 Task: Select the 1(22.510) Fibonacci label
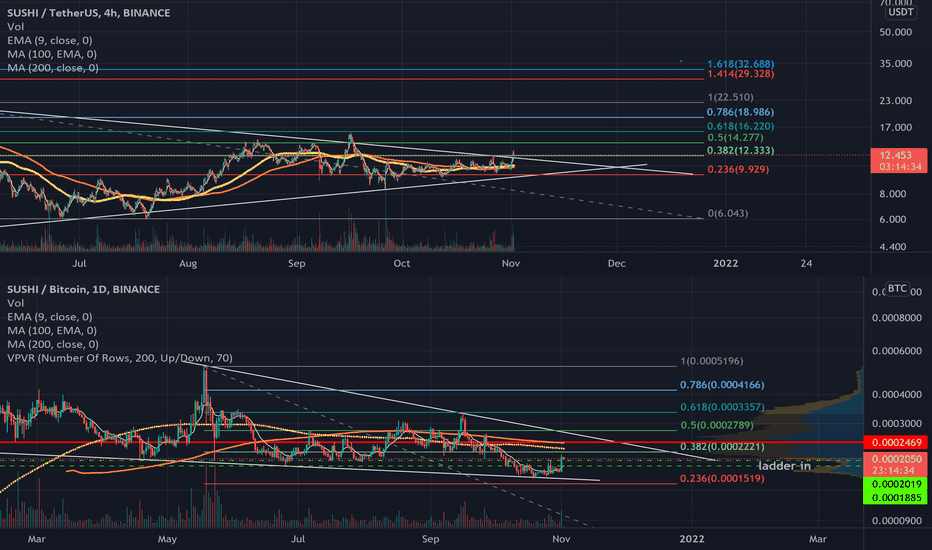point(731,97)
